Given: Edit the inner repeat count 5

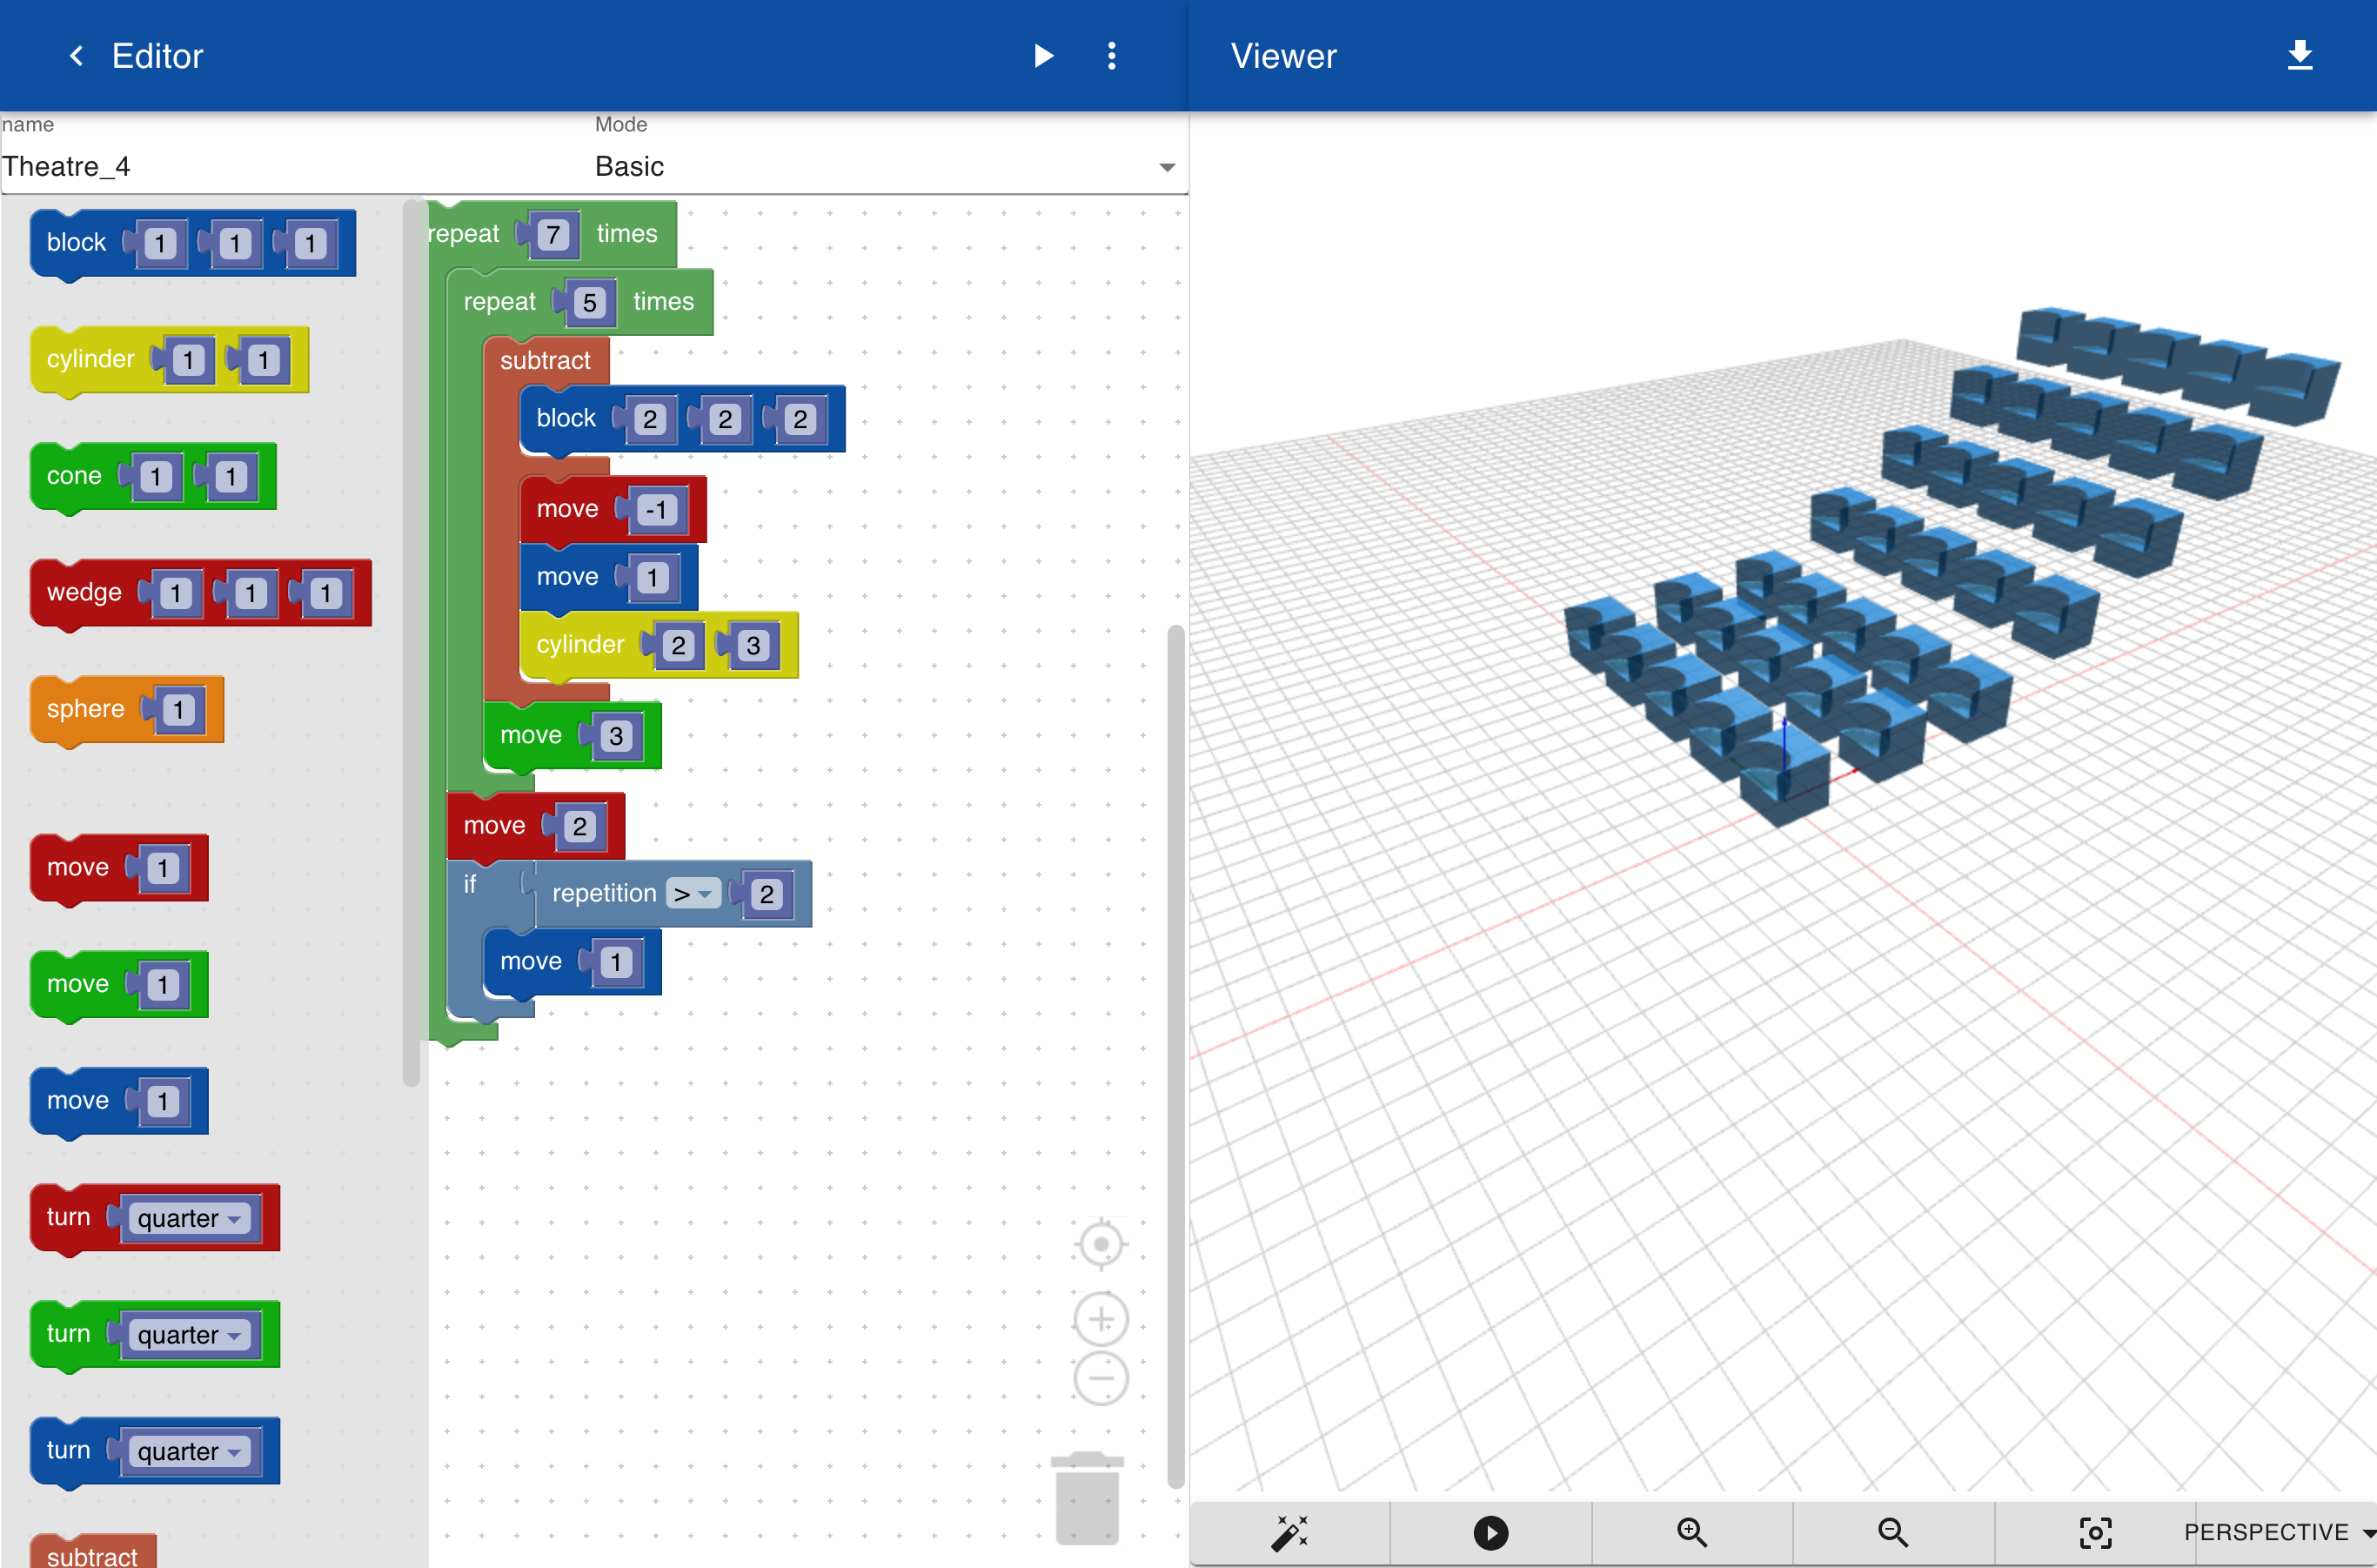Looking at the screenshot, I should click(x=589, y=302).
